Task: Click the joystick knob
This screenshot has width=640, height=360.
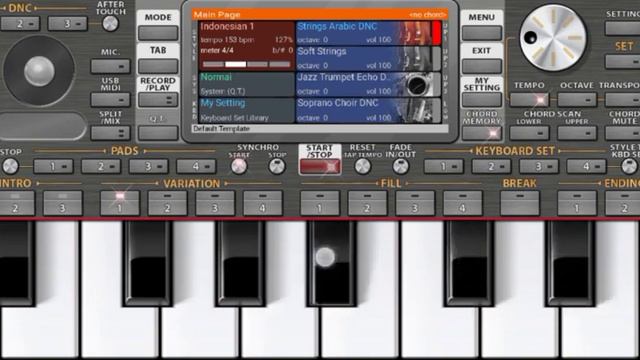Action: 39,71
